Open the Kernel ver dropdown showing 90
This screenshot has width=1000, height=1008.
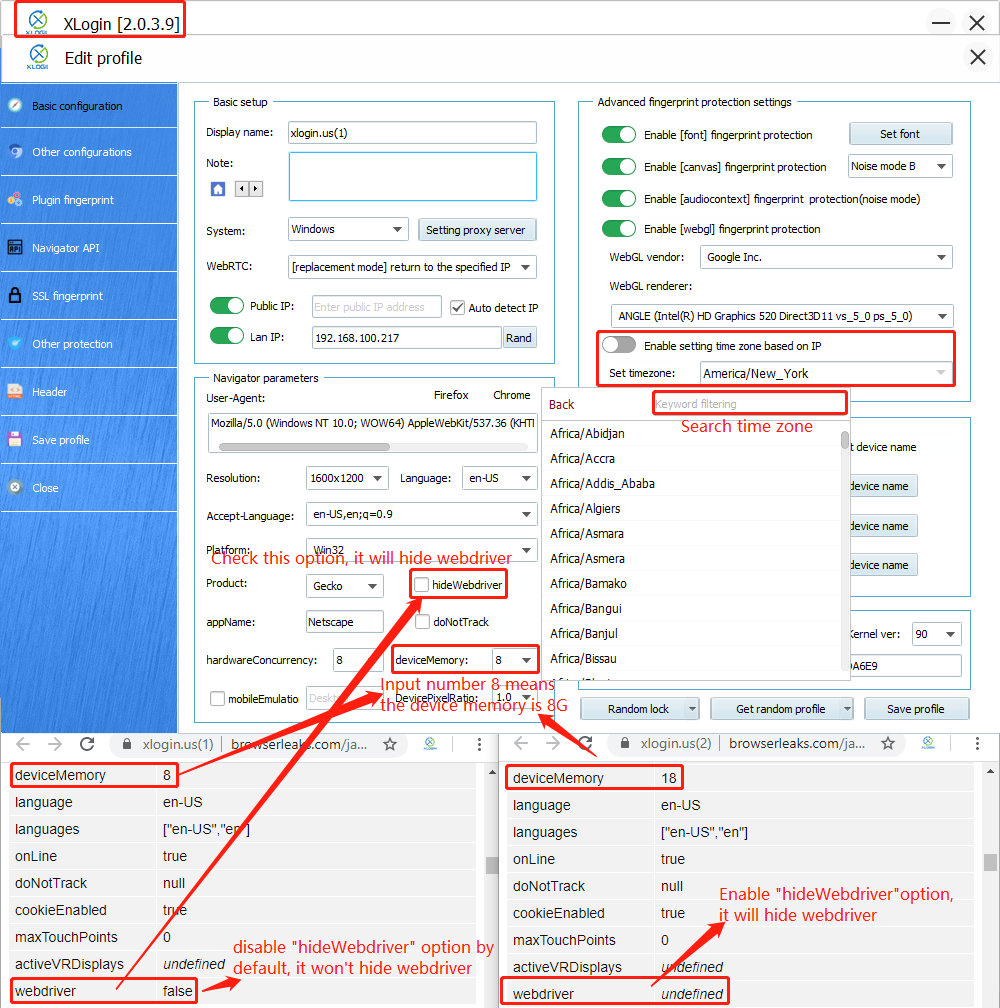pos(936,634)
